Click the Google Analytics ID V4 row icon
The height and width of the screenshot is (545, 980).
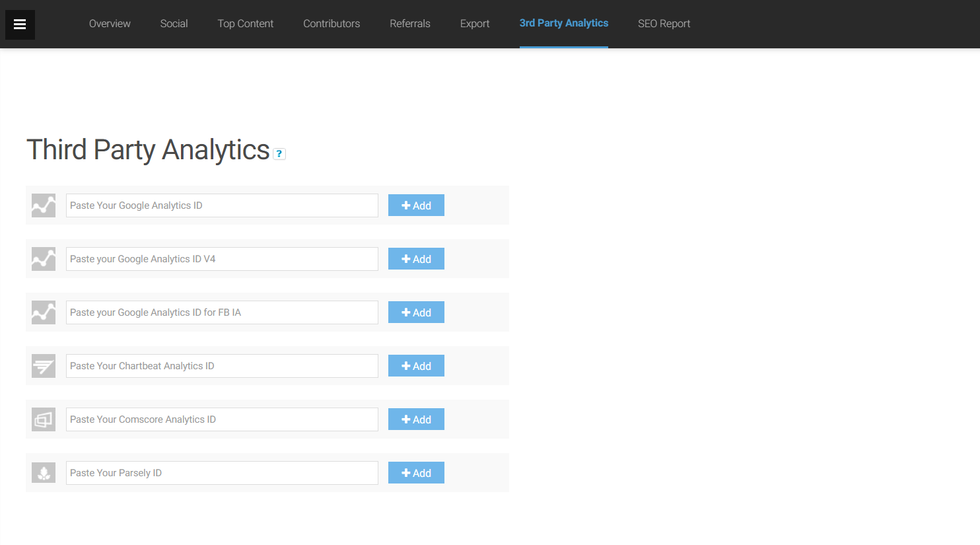point(43,259)
